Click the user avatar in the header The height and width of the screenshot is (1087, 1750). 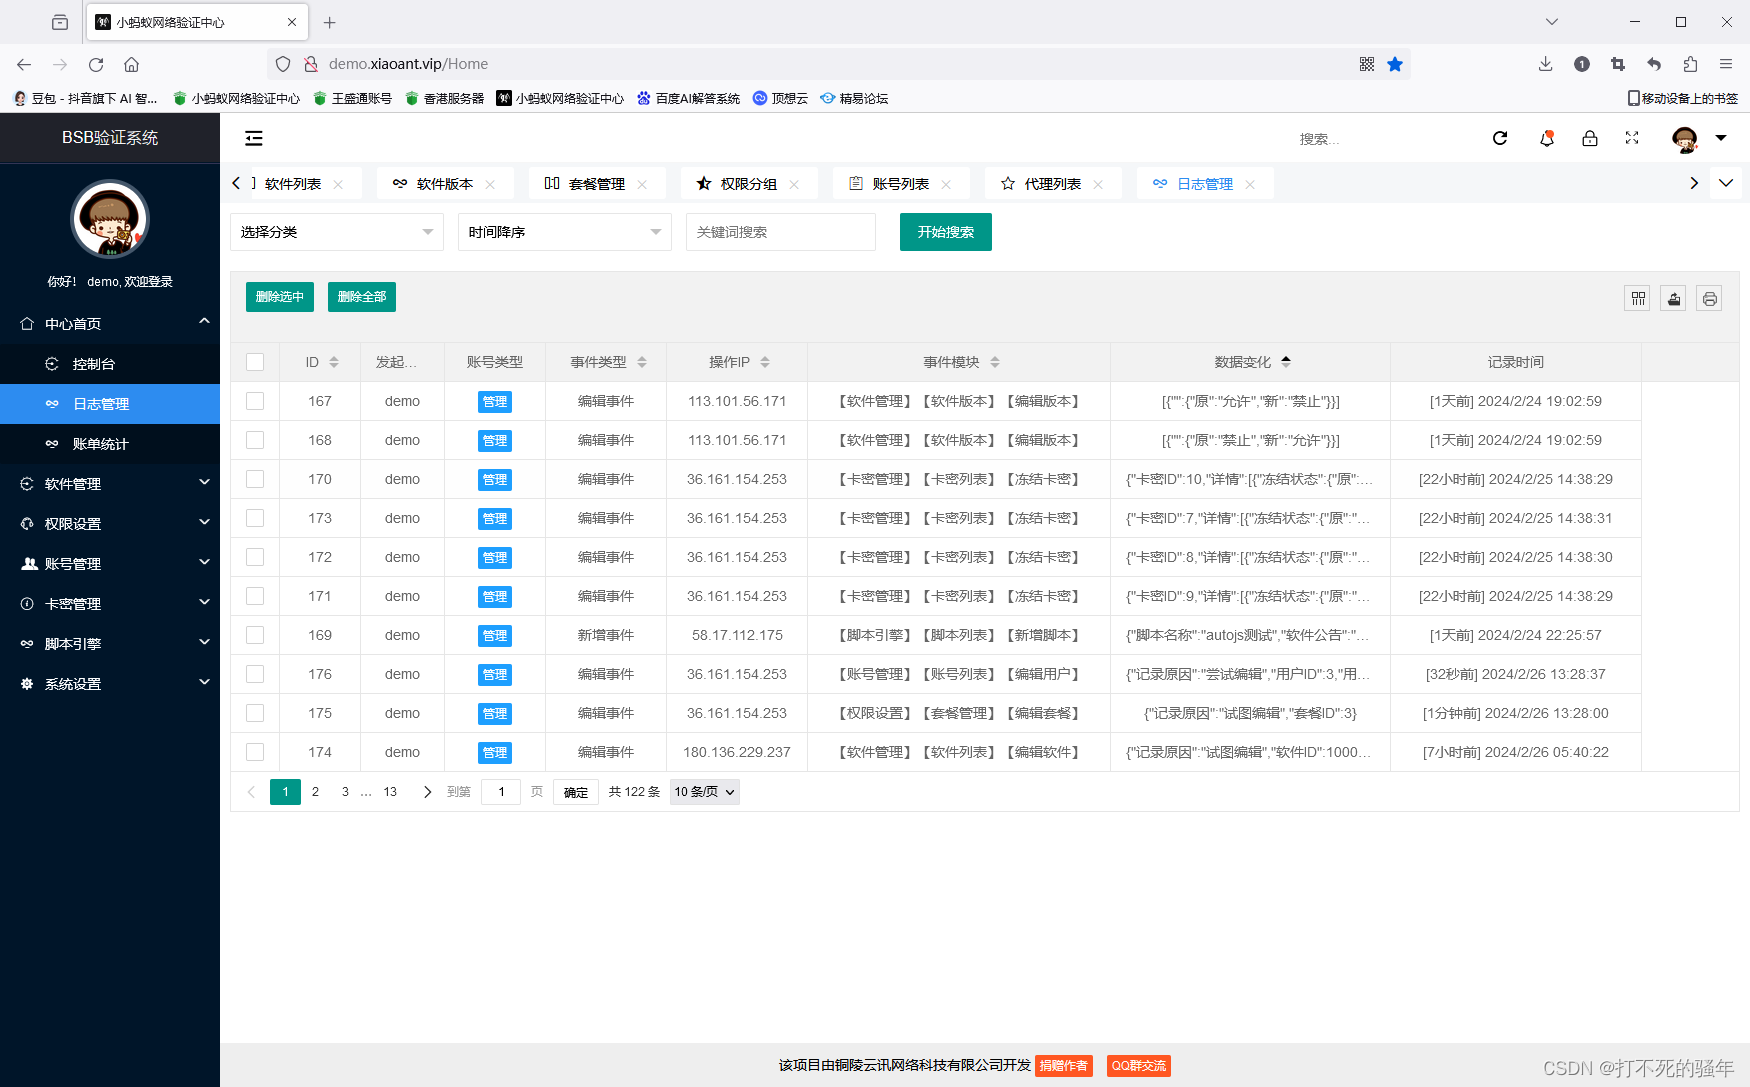point(1685,139)
